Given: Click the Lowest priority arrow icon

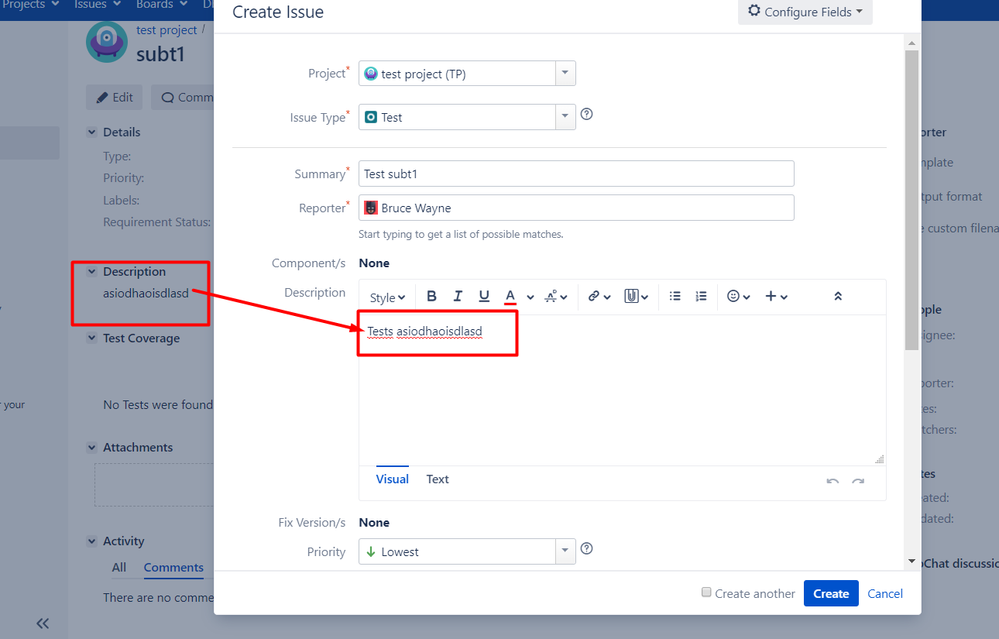Looking at the screenshot, I should pyautogui.click(x=371, y=552).
